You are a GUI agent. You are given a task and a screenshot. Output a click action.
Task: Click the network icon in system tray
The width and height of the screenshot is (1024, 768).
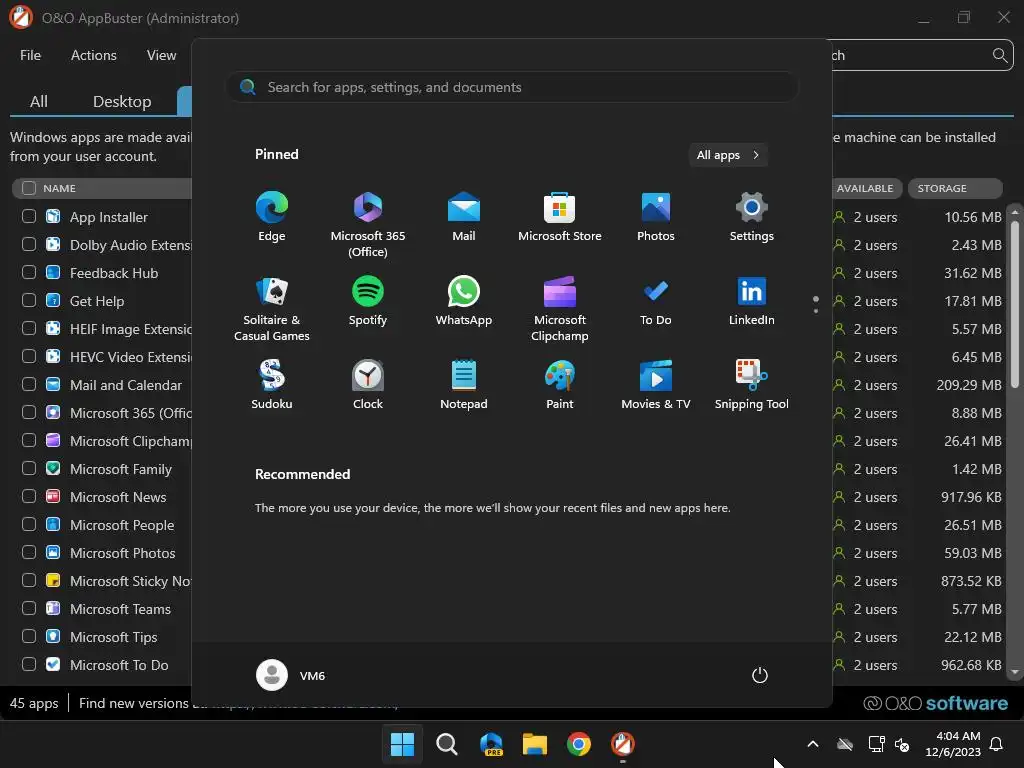876,744
